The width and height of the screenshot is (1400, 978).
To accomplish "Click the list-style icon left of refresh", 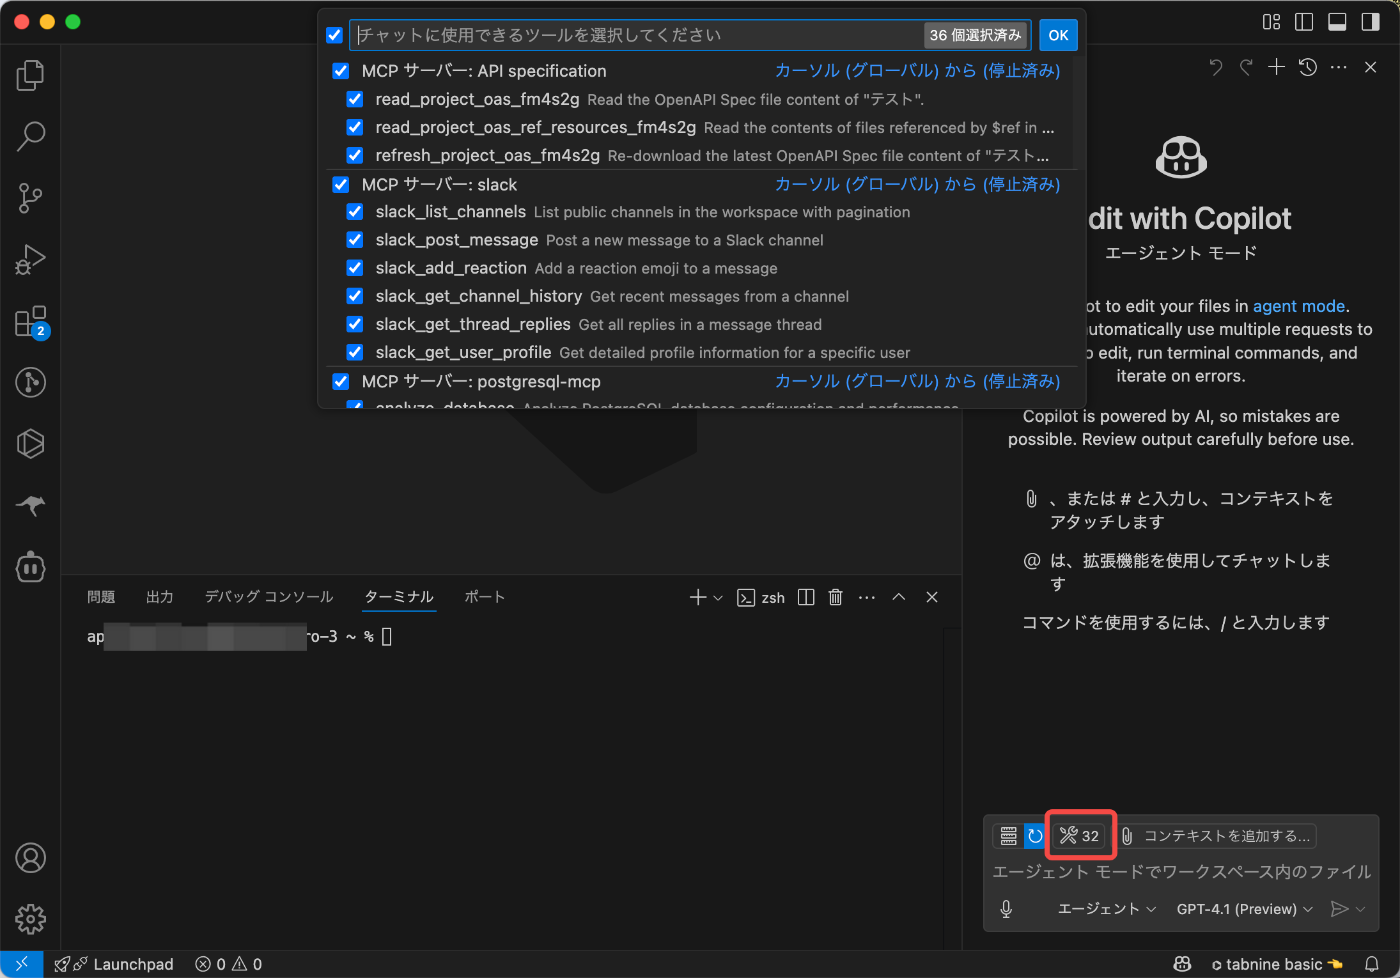I will pos(1009,836).
